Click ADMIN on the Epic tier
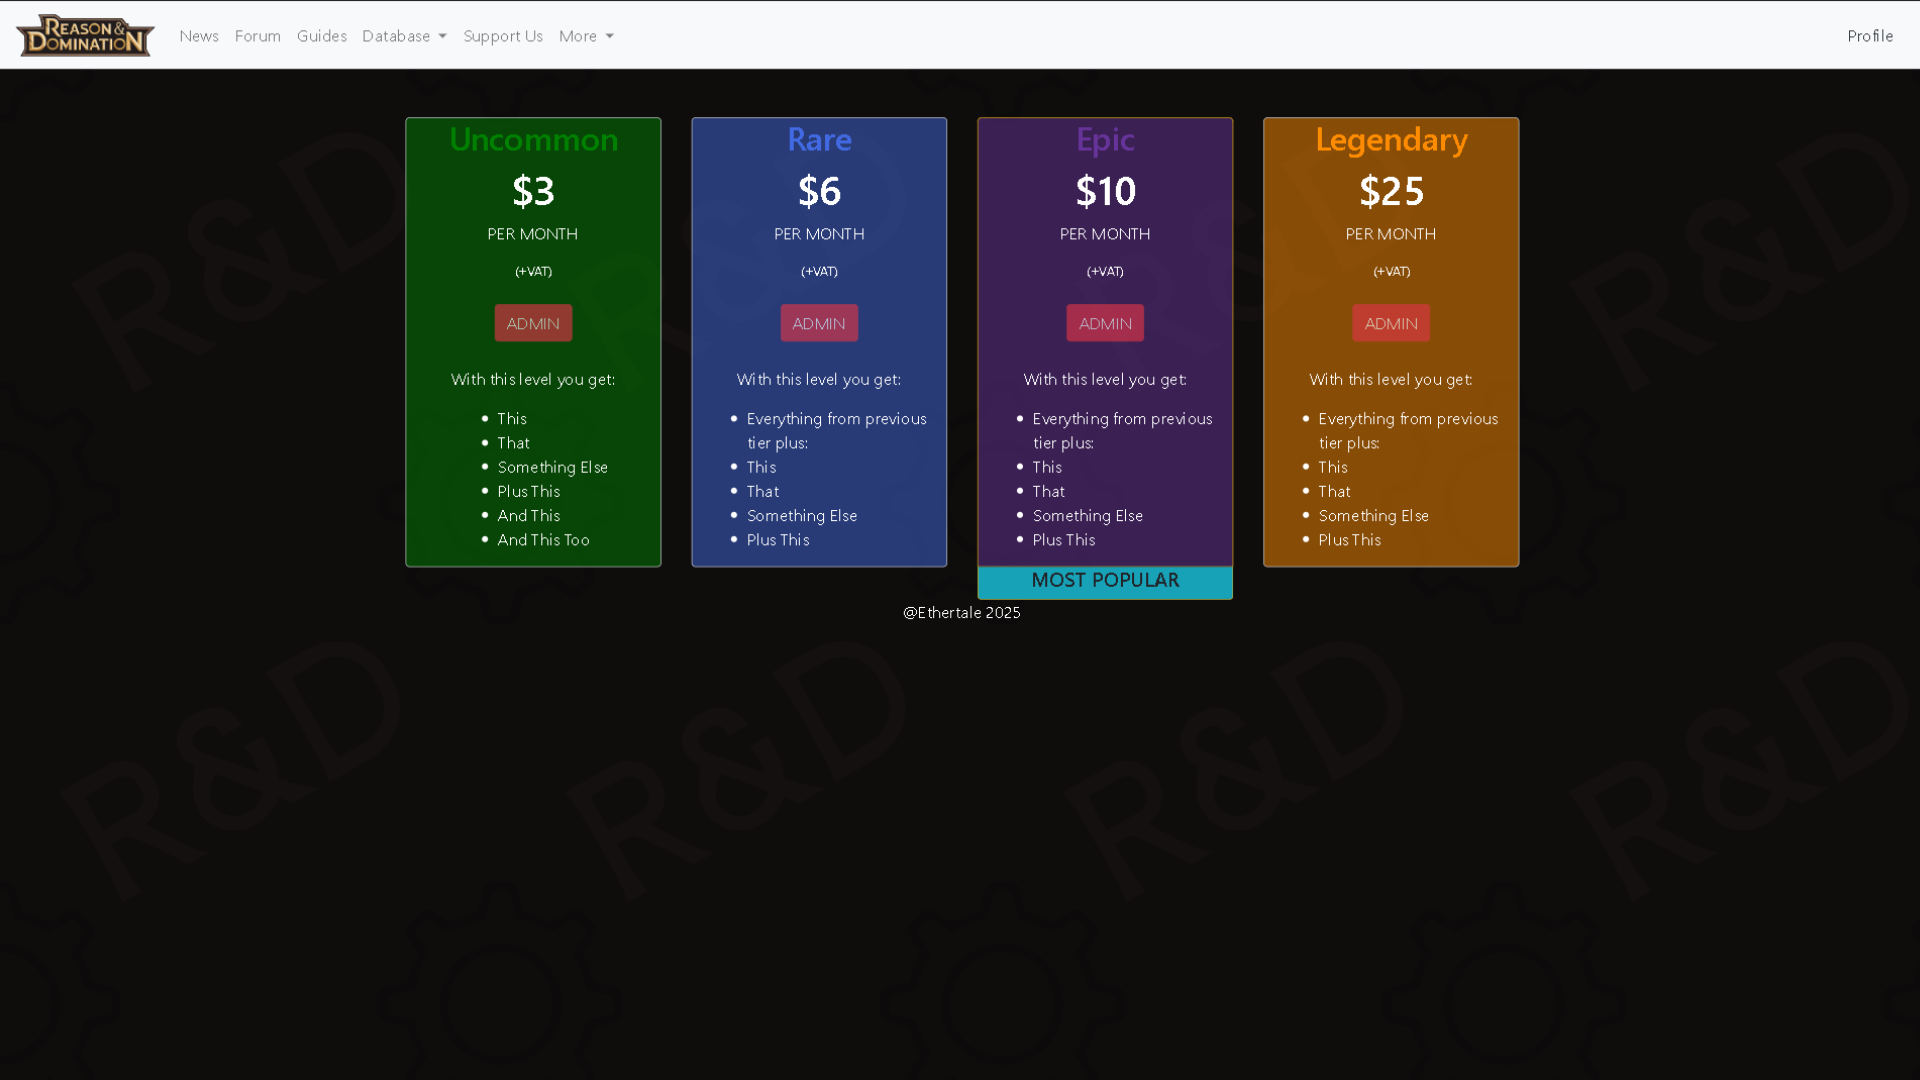Viewport: 1920px width, 1080px height. [x=1104, y=322]
